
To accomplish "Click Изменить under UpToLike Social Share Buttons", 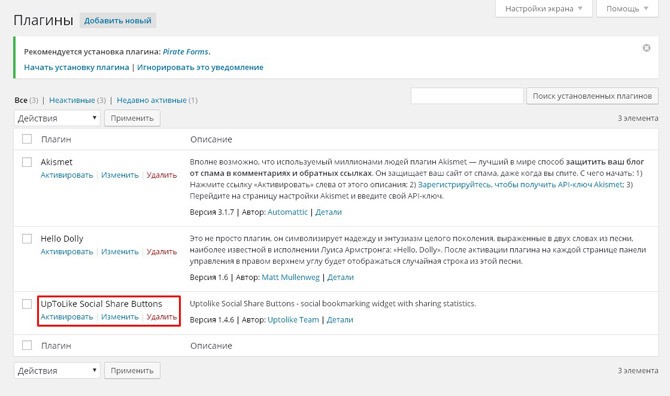I will [x=120, y=317].
